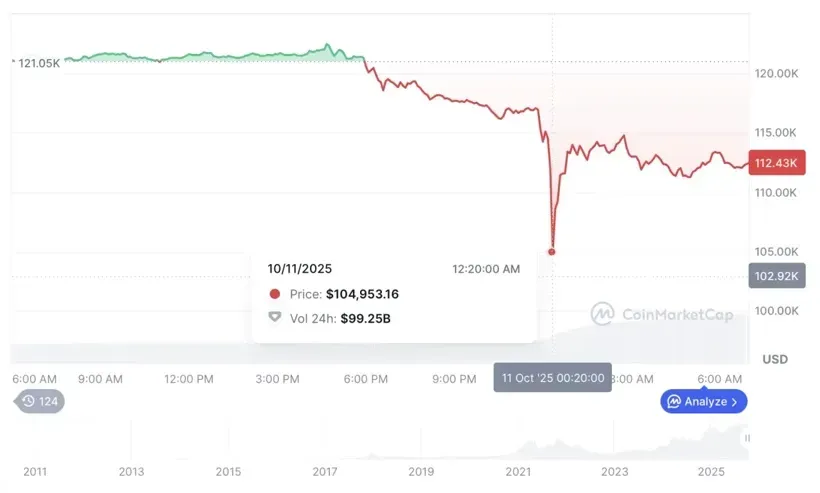This screenshot has width=820, height=493.
Task: Select the red 112.43K current price tag
Action: click(775, 163)
